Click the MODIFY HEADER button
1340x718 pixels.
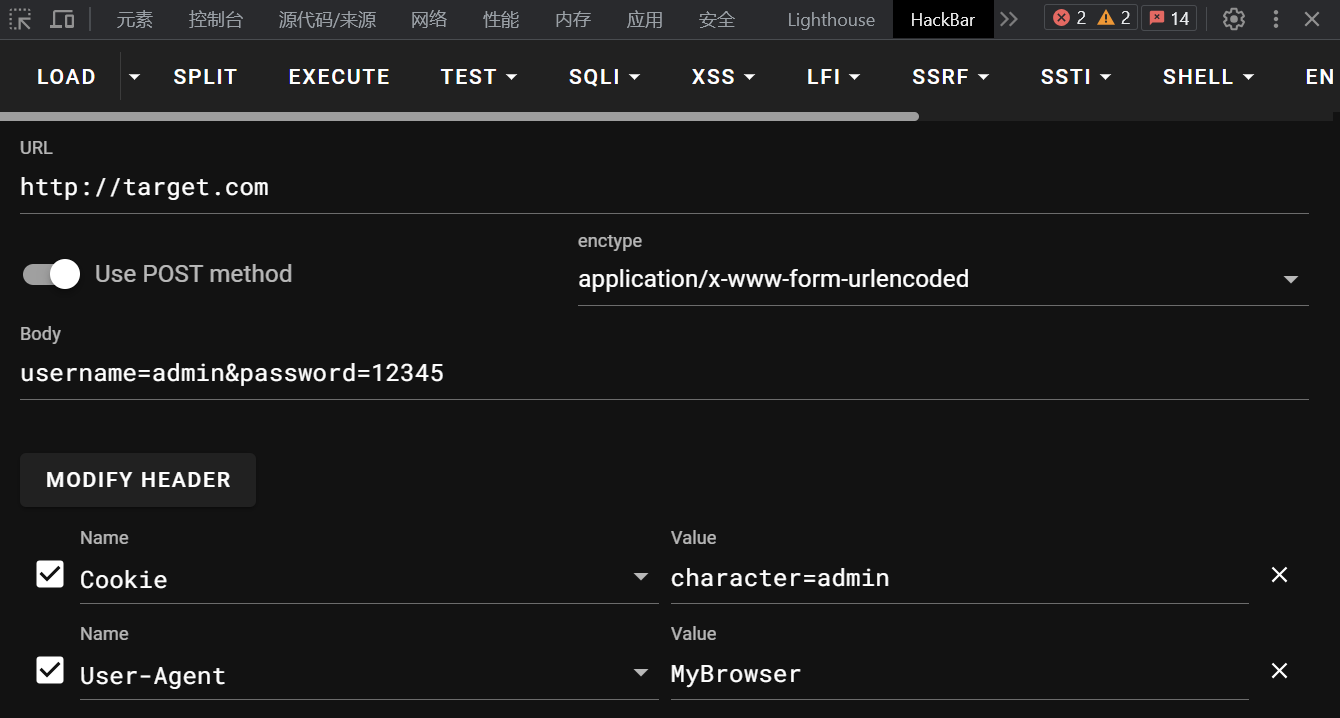[138, 480]
